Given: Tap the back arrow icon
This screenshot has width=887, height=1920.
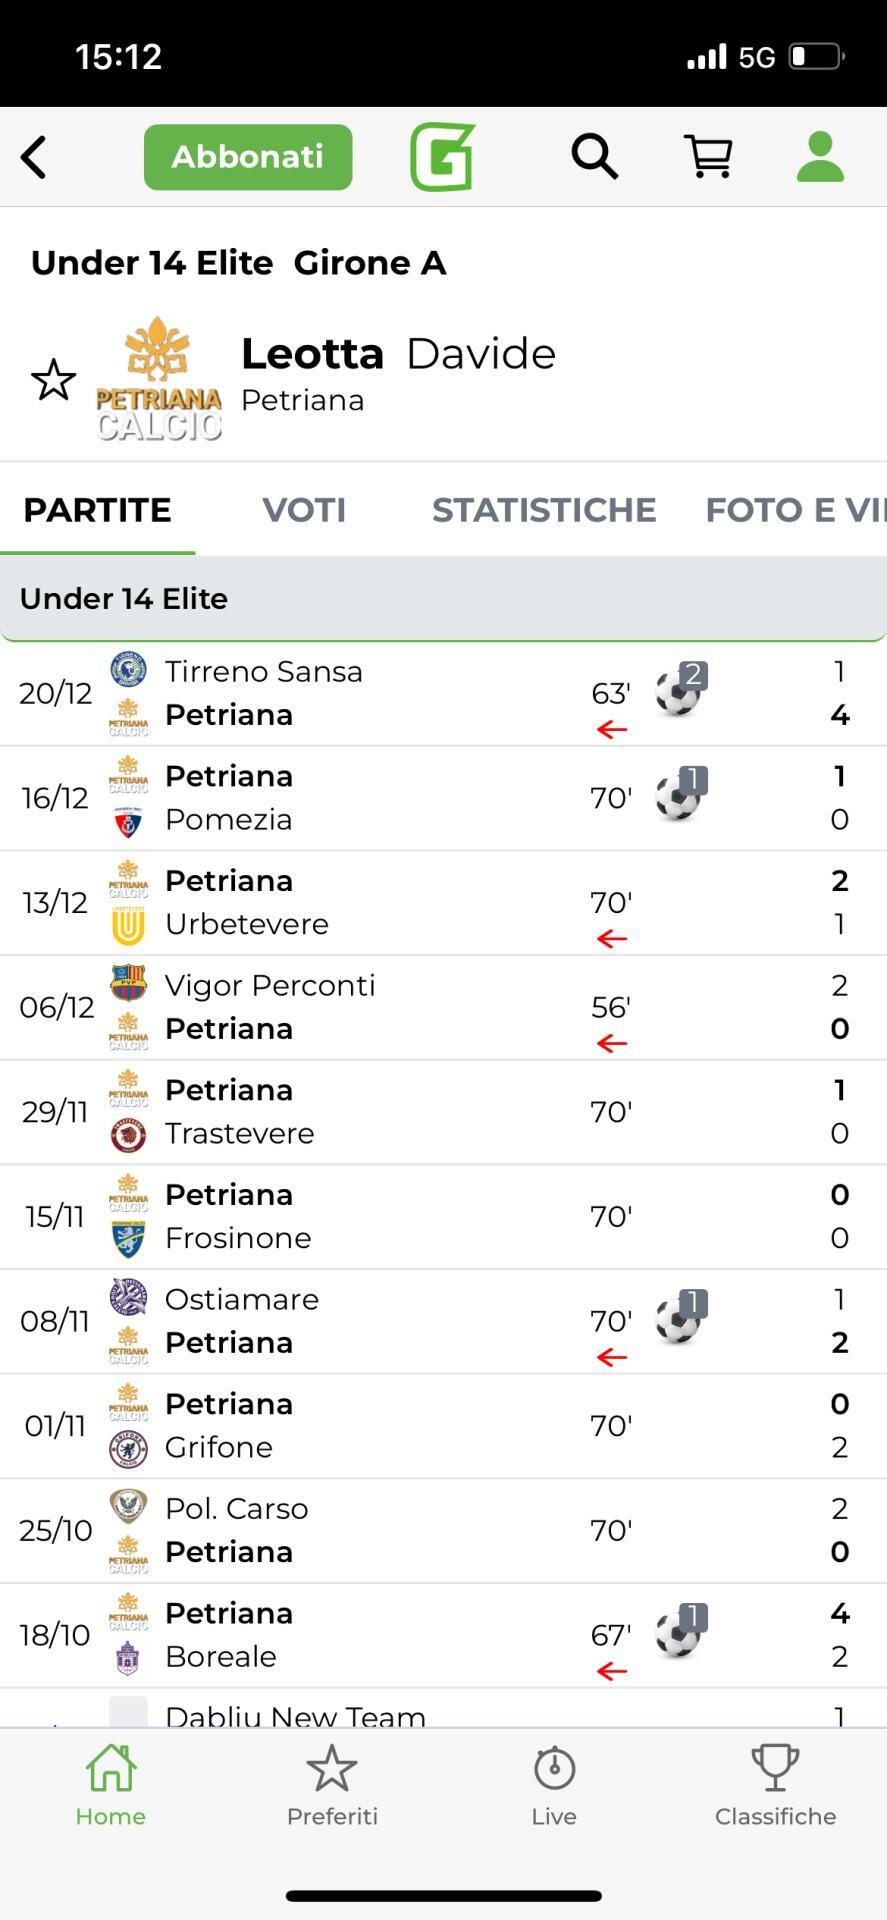Looking at the screenshot, I should [34, 157].
